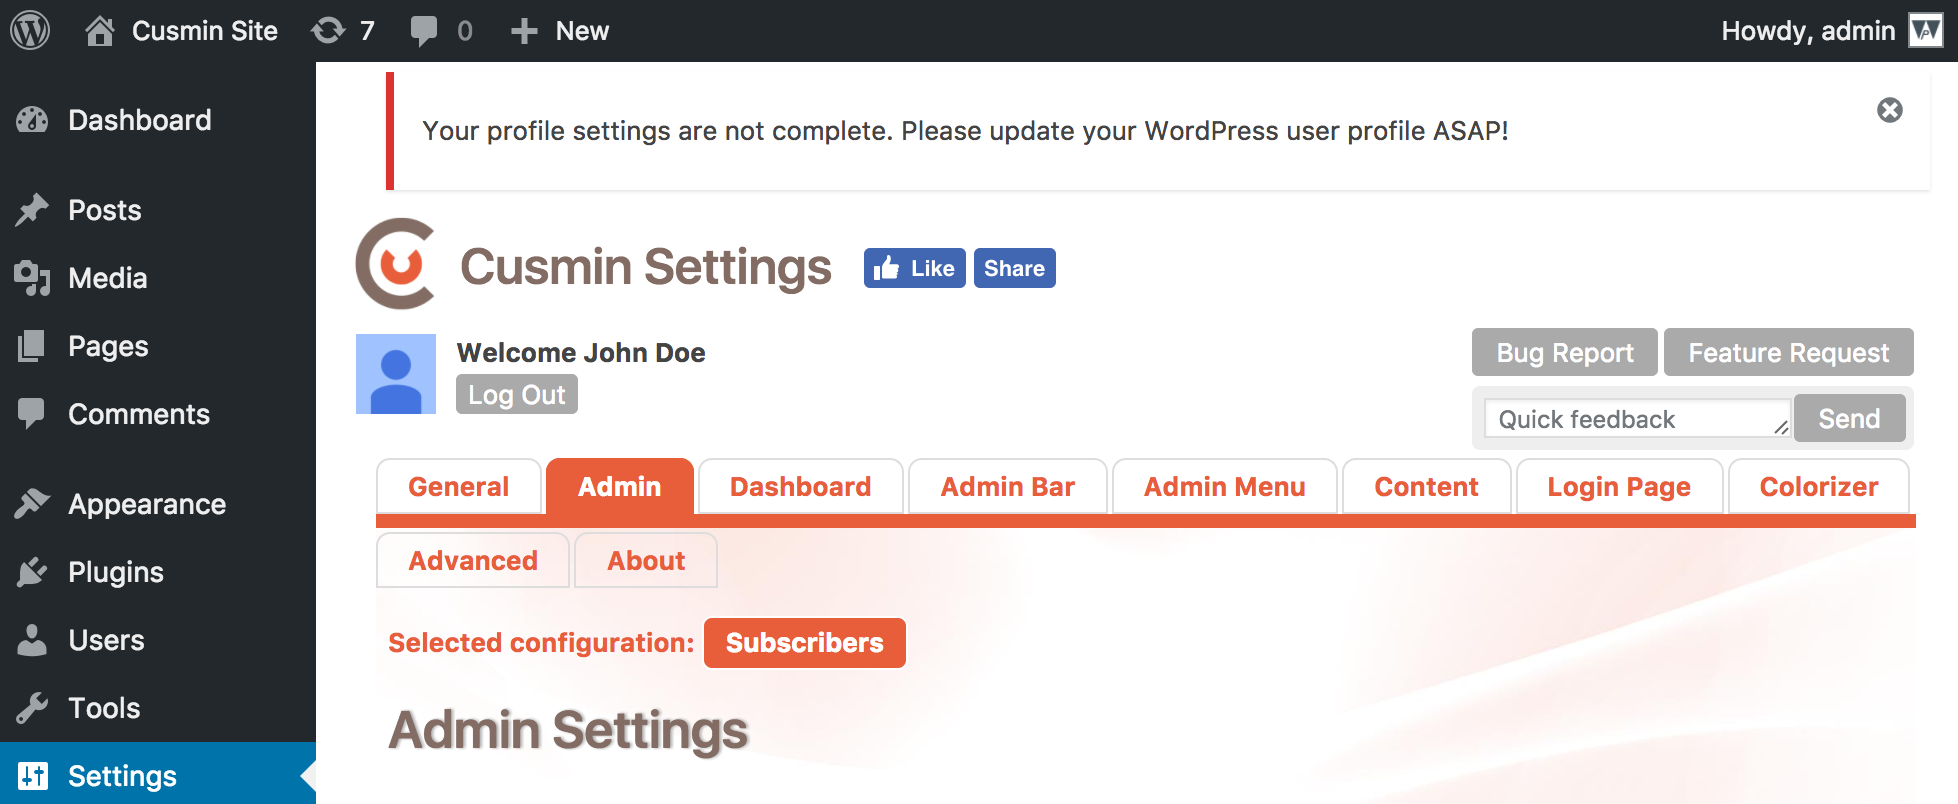1958x804 pixels.
Task: Log out of the John Doe account
Action: (517, 394)
